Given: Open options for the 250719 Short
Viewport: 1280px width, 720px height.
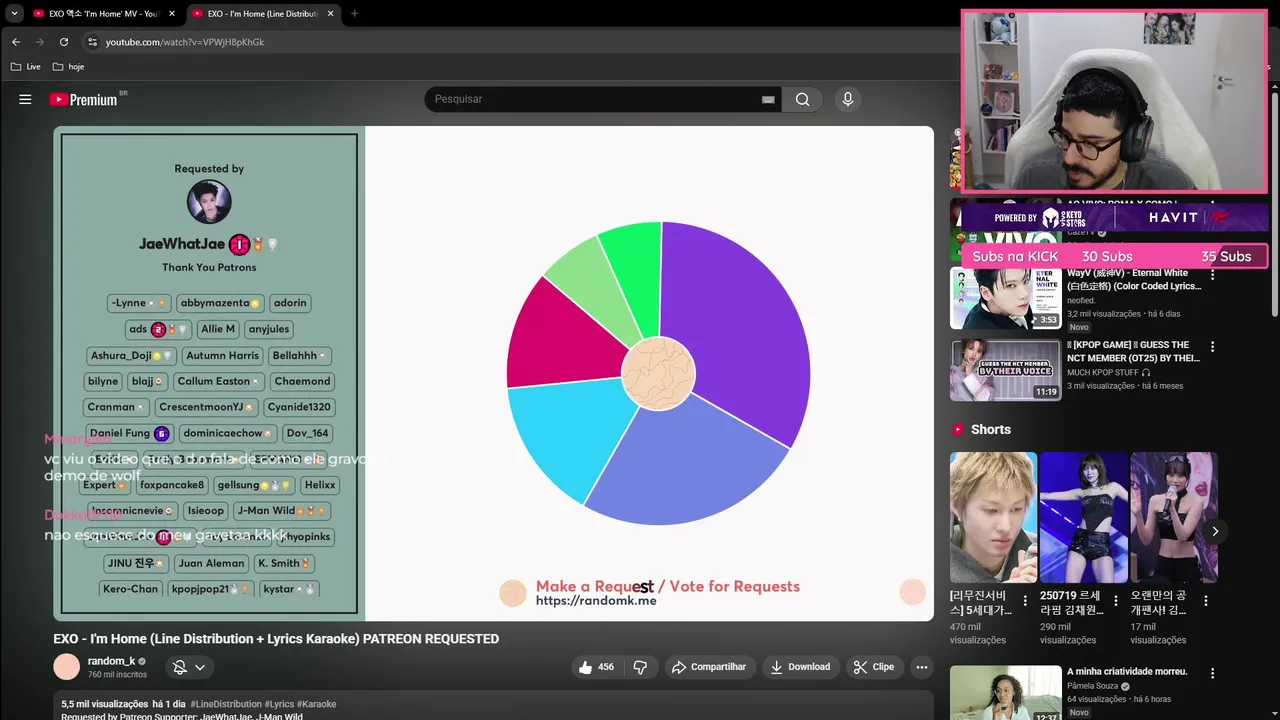Looking at the screenshot, I should click(x=1115, y=601).
